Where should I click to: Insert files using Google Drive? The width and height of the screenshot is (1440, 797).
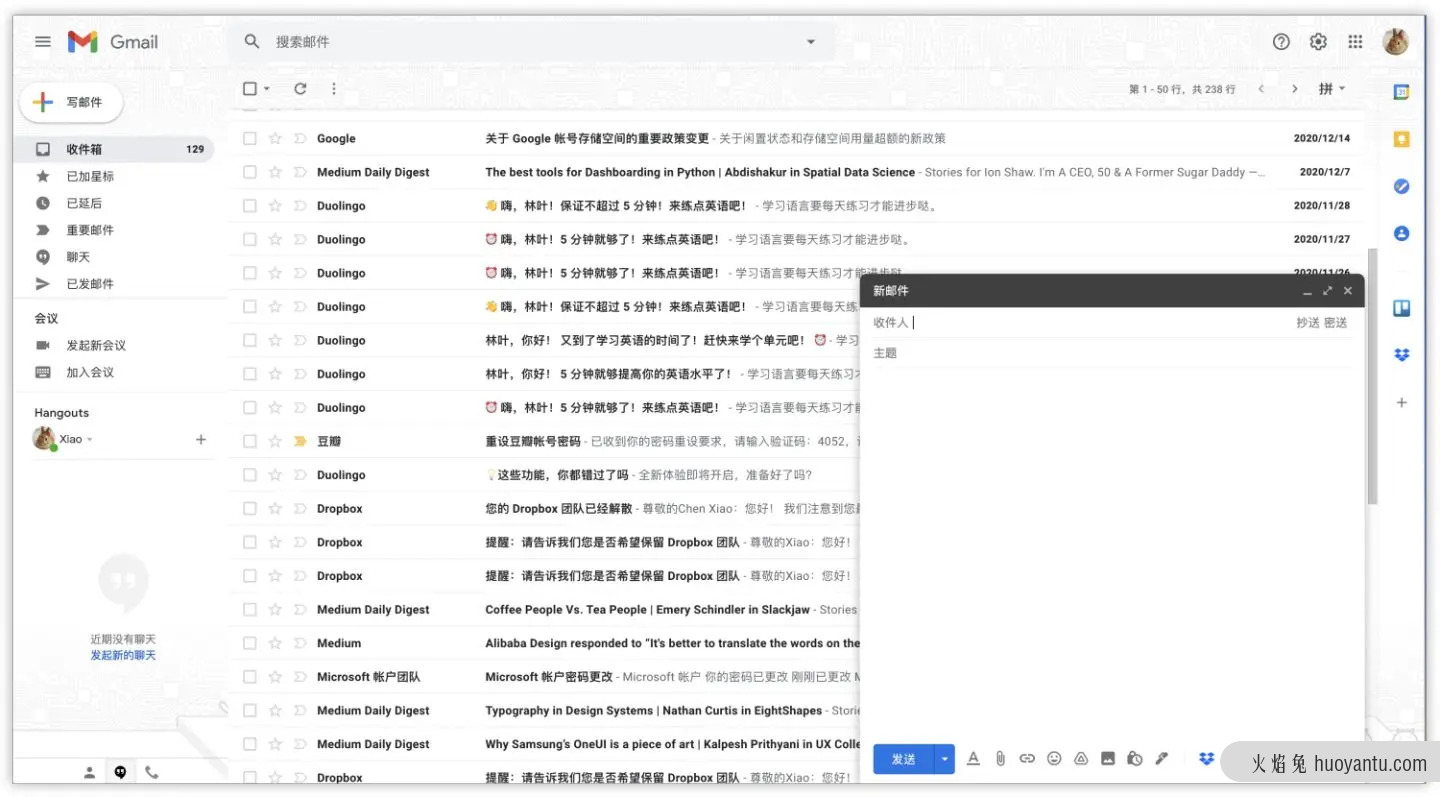tap(1081, 759)
